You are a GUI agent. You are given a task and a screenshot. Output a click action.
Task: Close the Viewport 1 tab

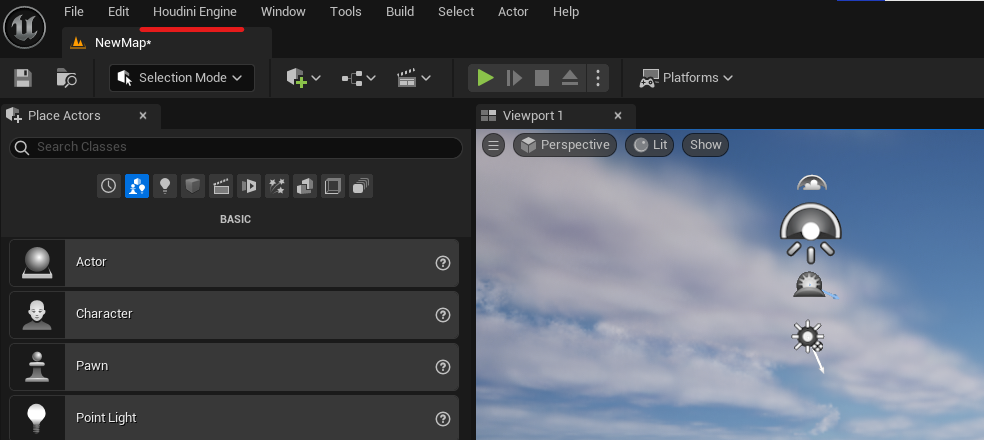618,115
